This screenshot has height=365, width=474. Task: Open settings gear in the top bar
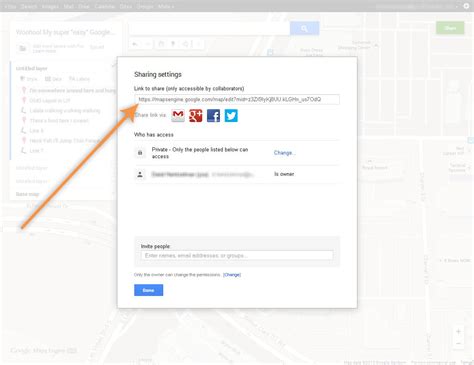[x=466, y=6]
